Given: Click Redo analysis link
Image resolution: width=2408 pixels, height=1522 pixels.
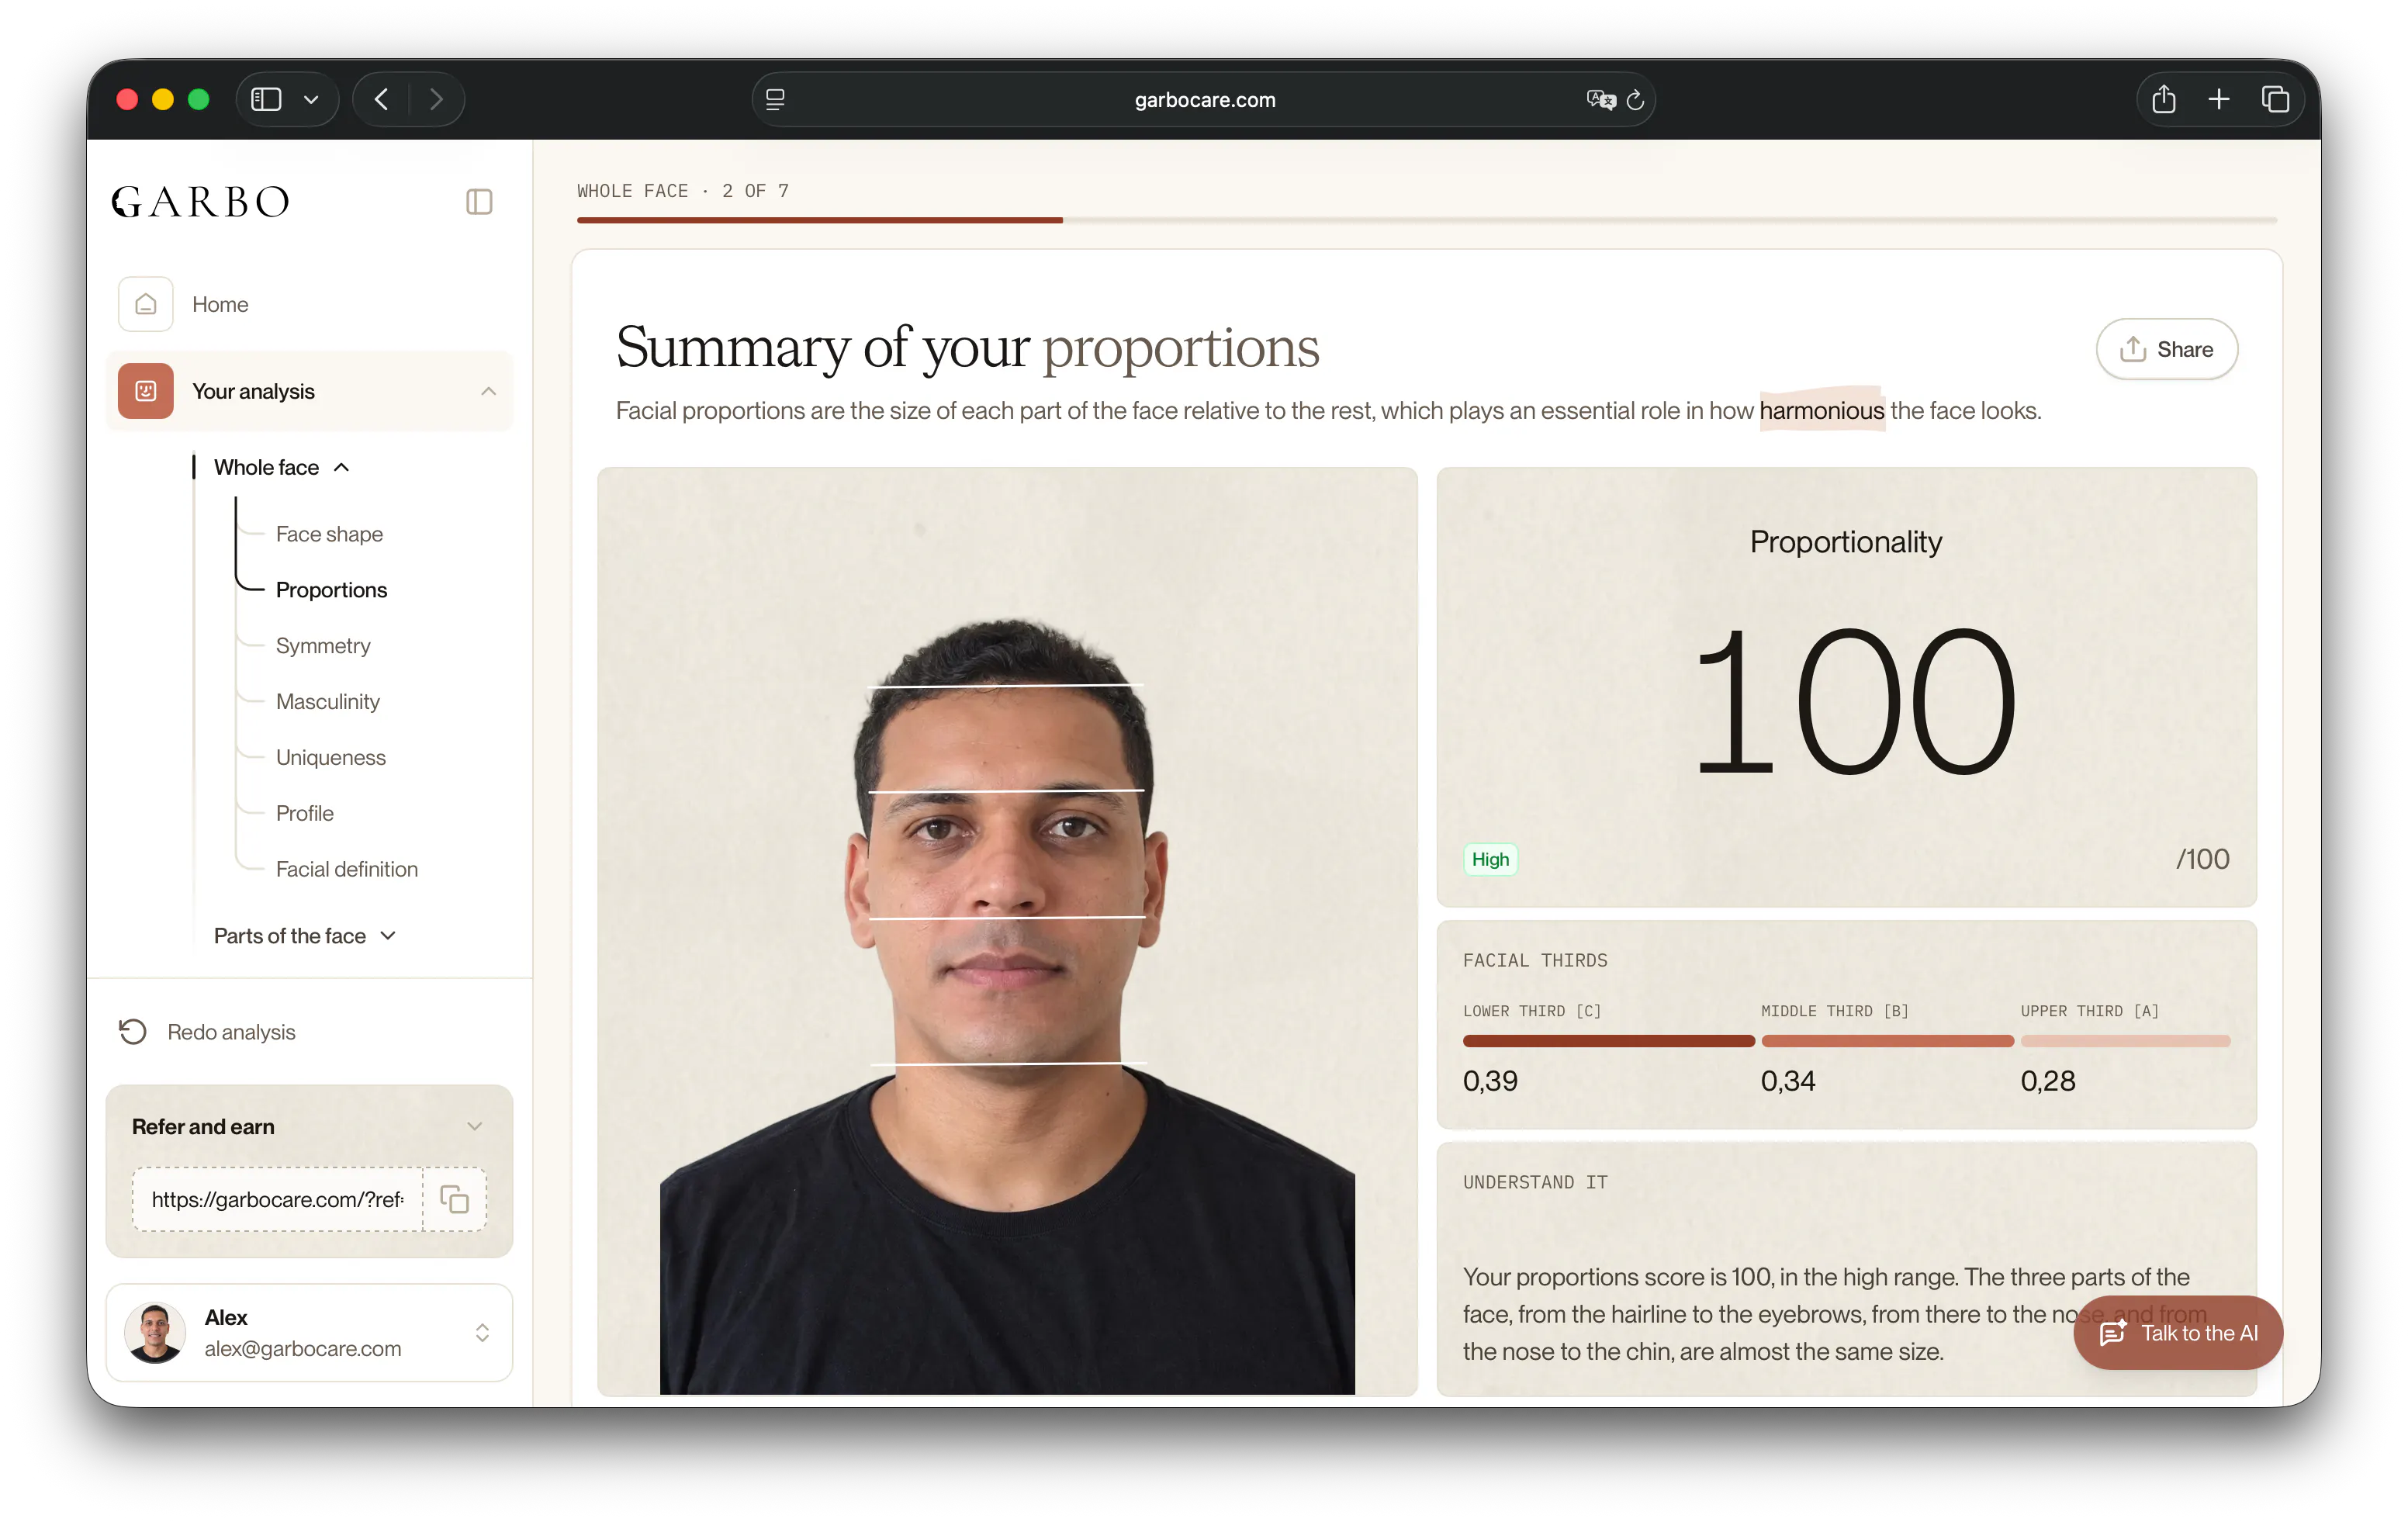Looking at the screenshot, I should coord(231,1031).
